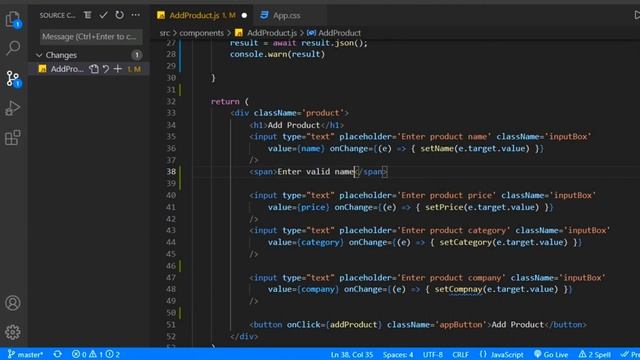Discard changes for AddProduct file
The height and width of the screenshot is (360, 640).
click(x=106, y=69)
